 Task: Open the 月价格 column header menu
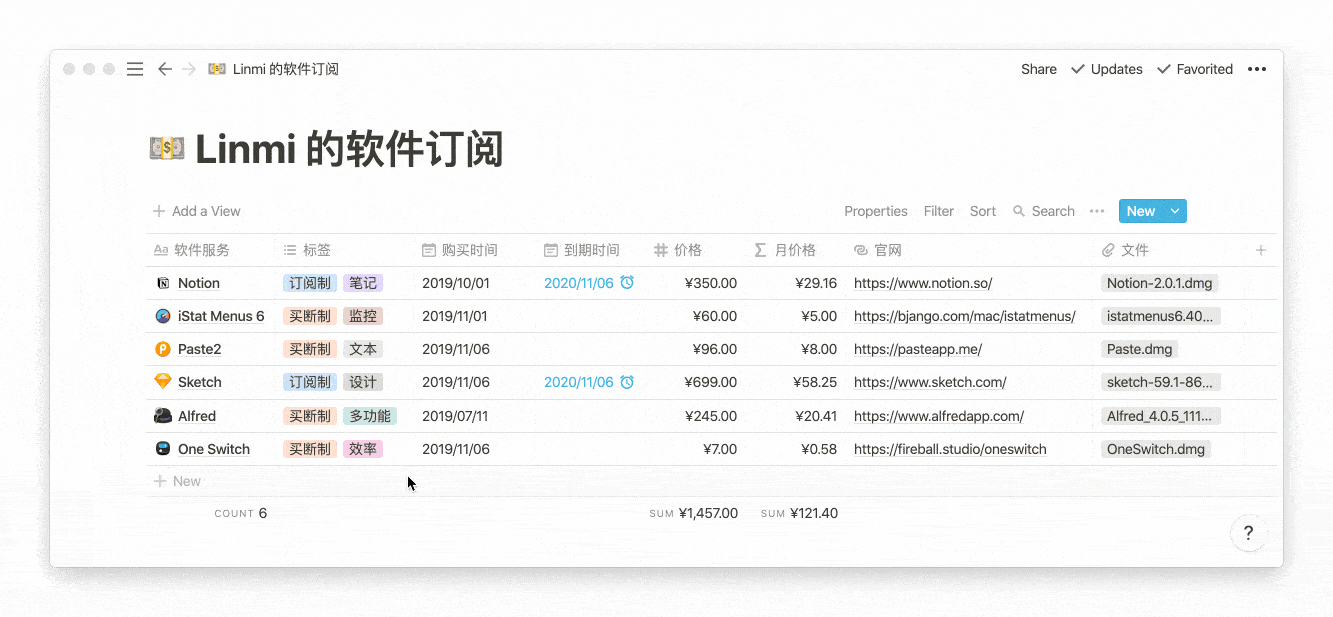click(x=795, y=250)
